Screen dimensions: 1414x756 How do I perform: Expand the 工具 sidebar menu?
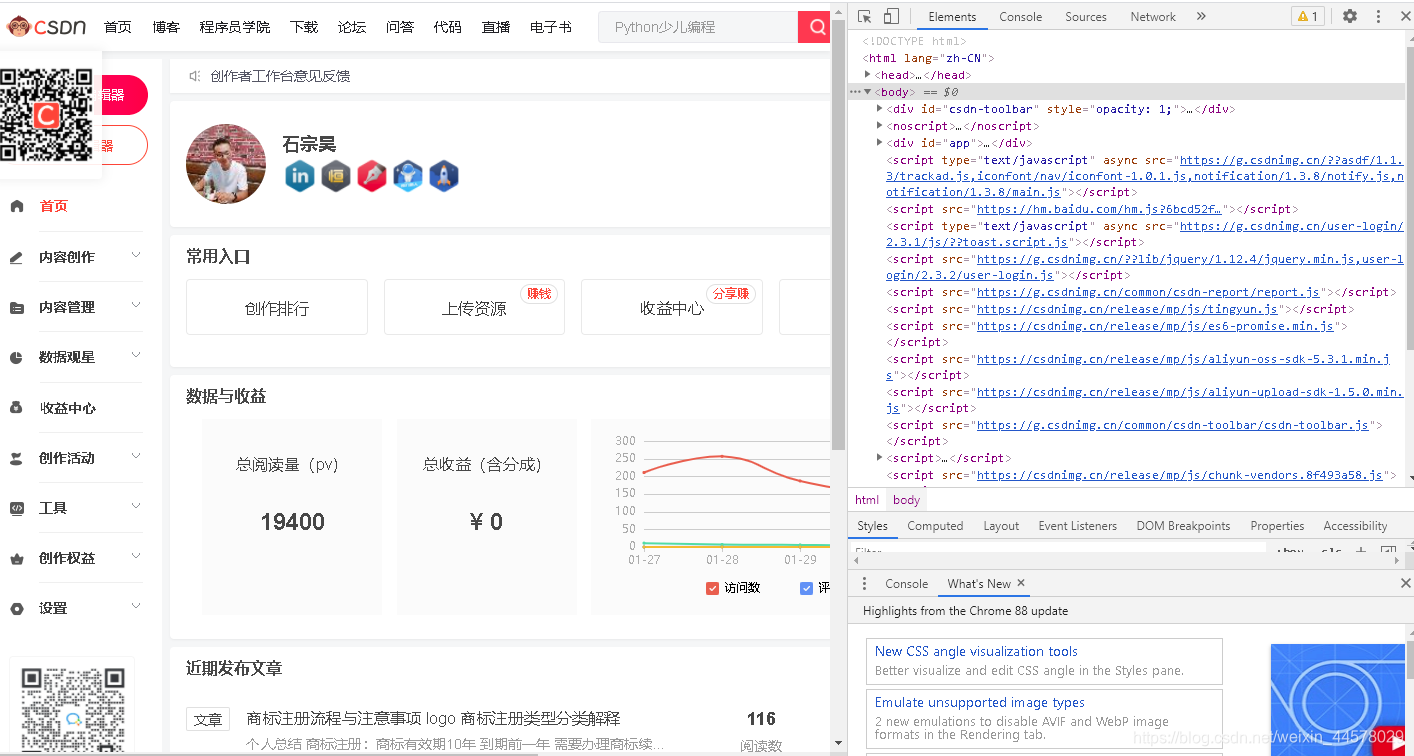click(x=136, y=507)
